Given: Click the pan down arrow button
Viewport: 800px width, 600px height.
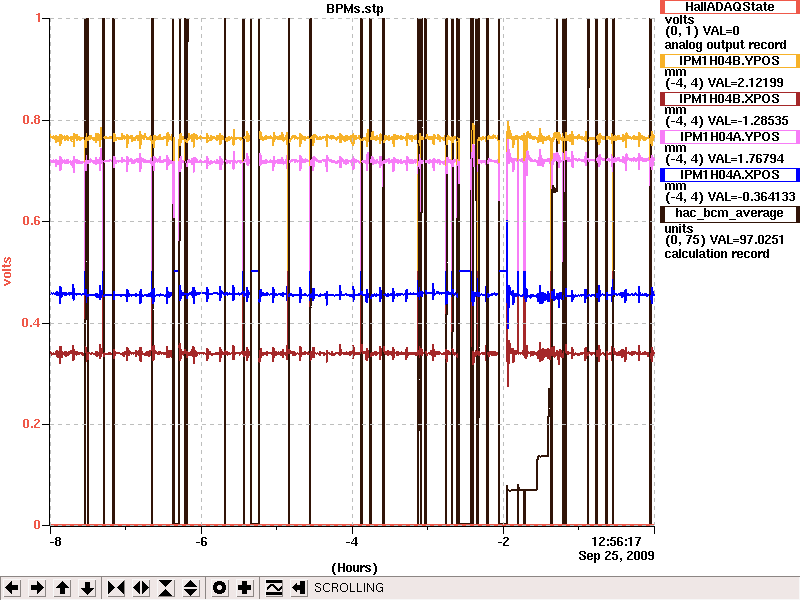Looking at the screenshot, I should click(88, 588).
